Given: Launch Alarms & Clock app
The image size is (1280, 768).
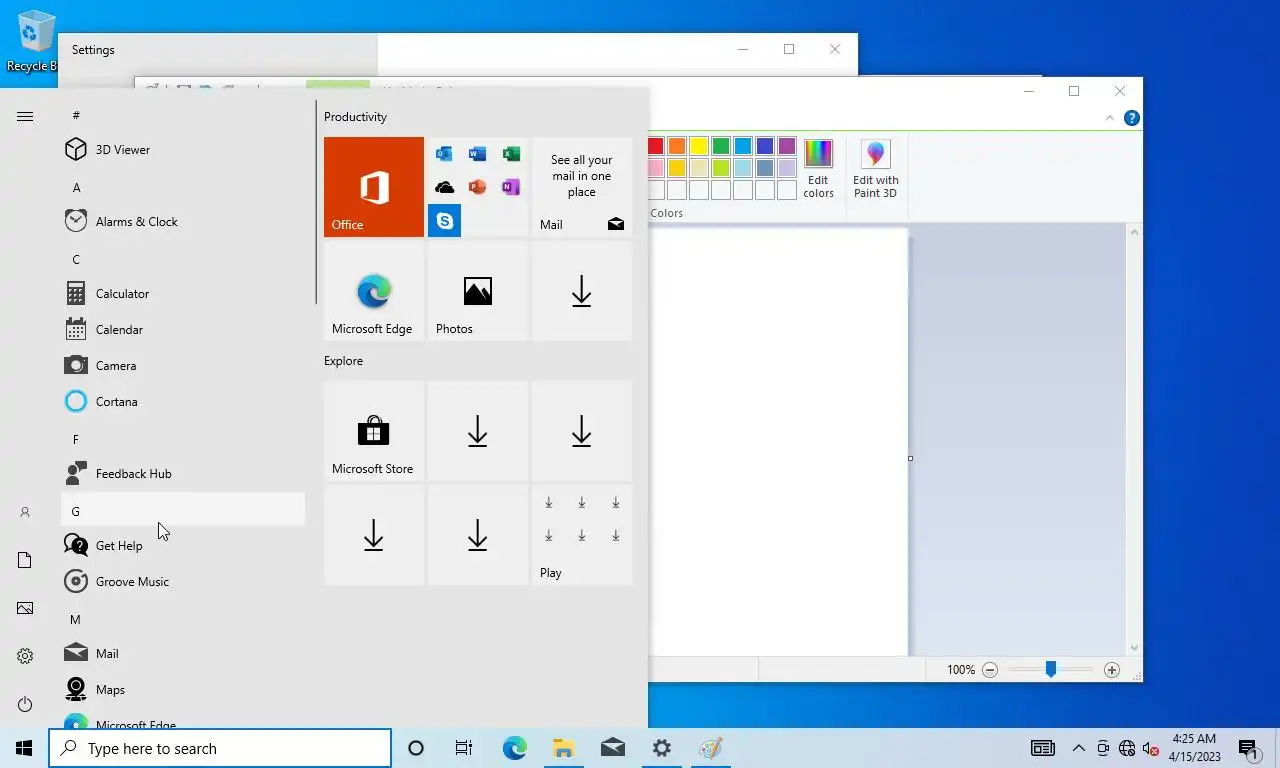Looking at the screenshot, I should tap(183, 222).
